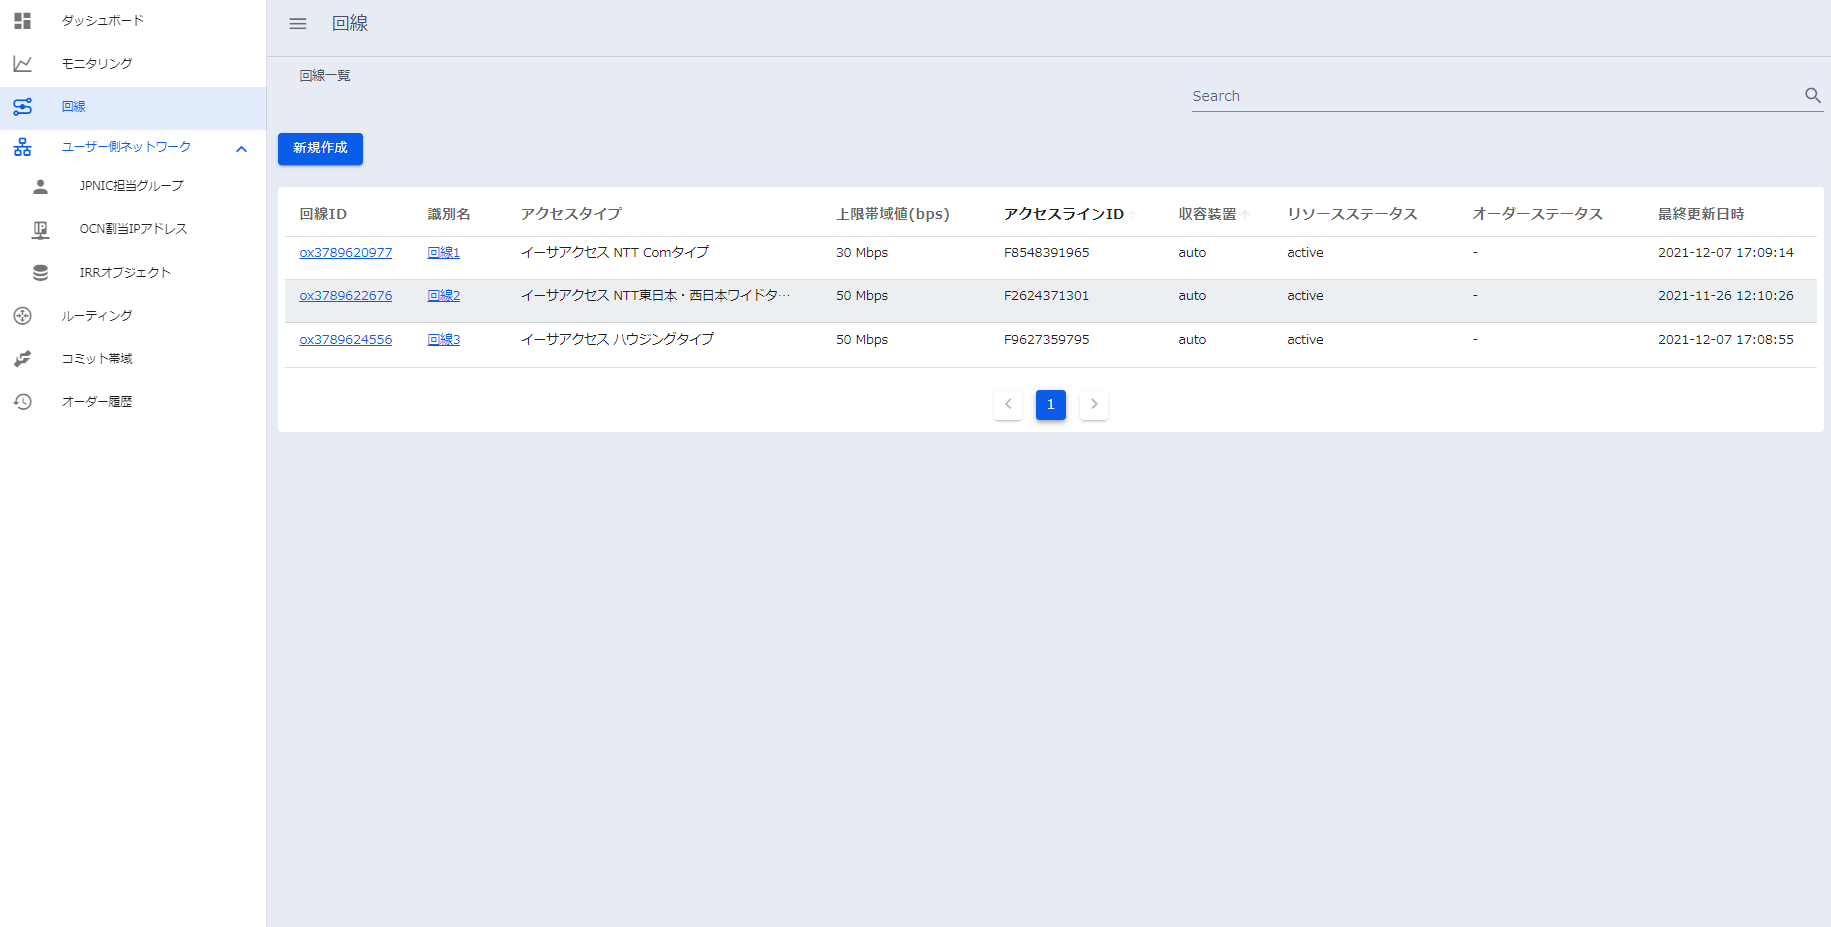1831x927 pixels.
Task: Sort by アクセスラインID column header
Action: coord(1063,214)
